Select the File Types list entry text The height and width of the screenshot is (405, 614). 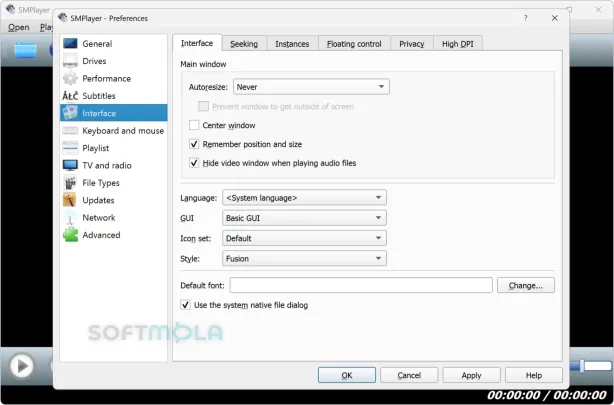[x=101, y=183]
